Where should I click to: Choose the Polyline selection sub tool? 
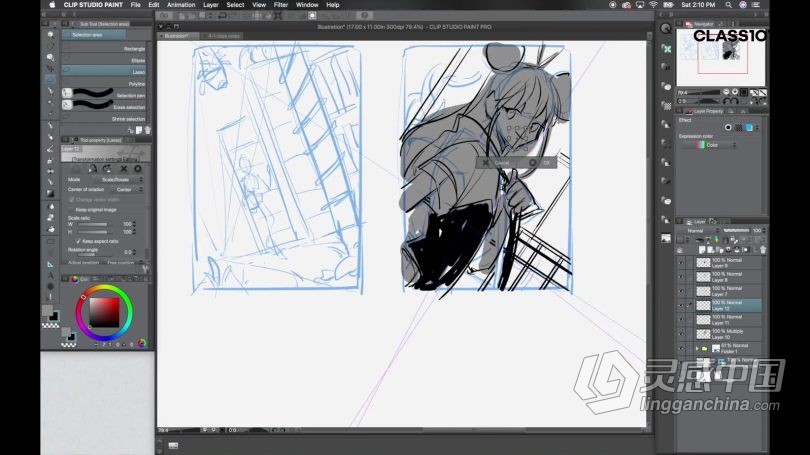pos(104,84)
